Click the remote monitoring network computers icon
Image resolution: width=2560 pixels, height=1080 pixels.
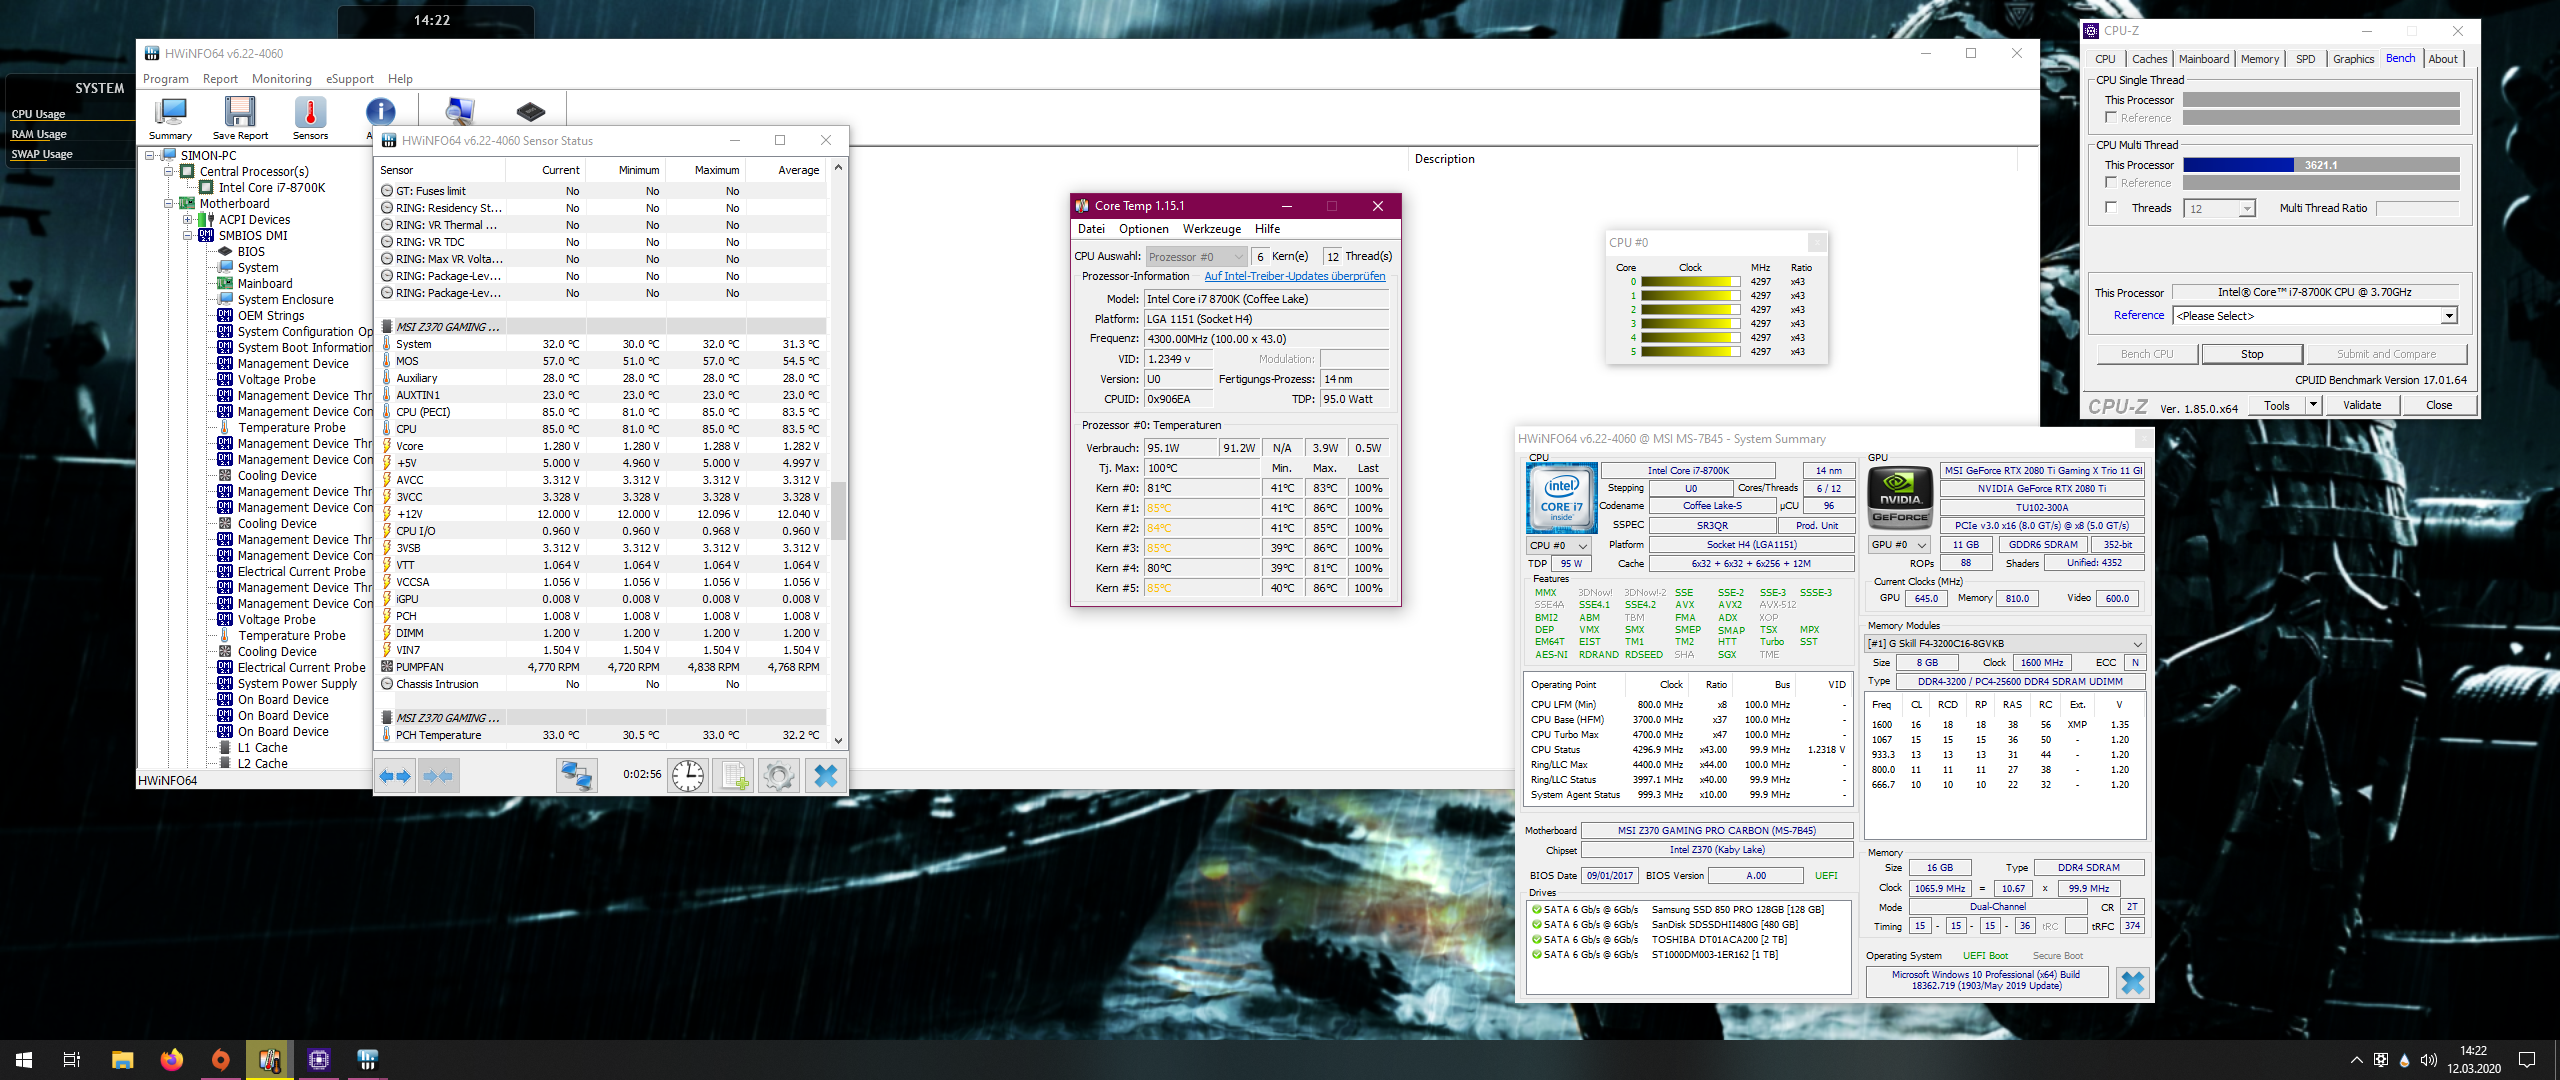(577, 776)
